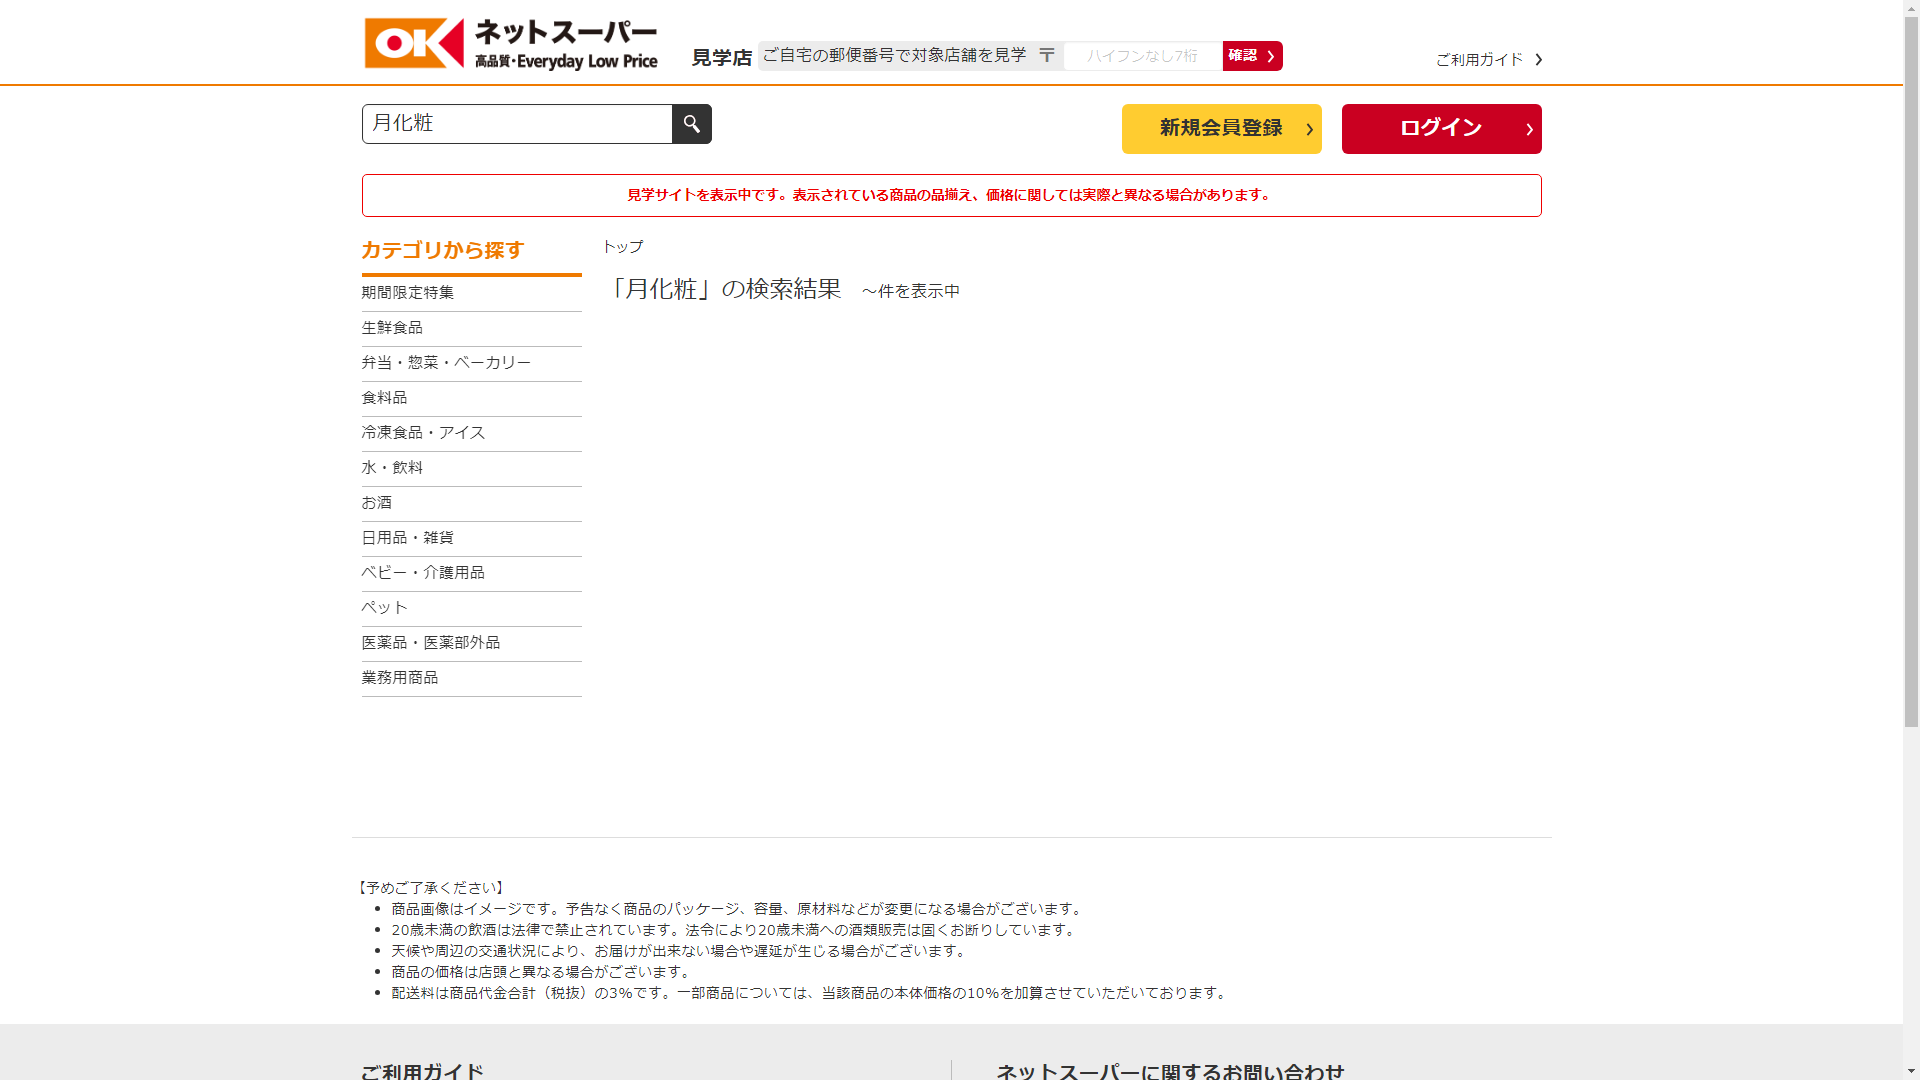Click the red ログイン button
The height and width of the screenshot is (1080, 1920).
[1440, 129]
